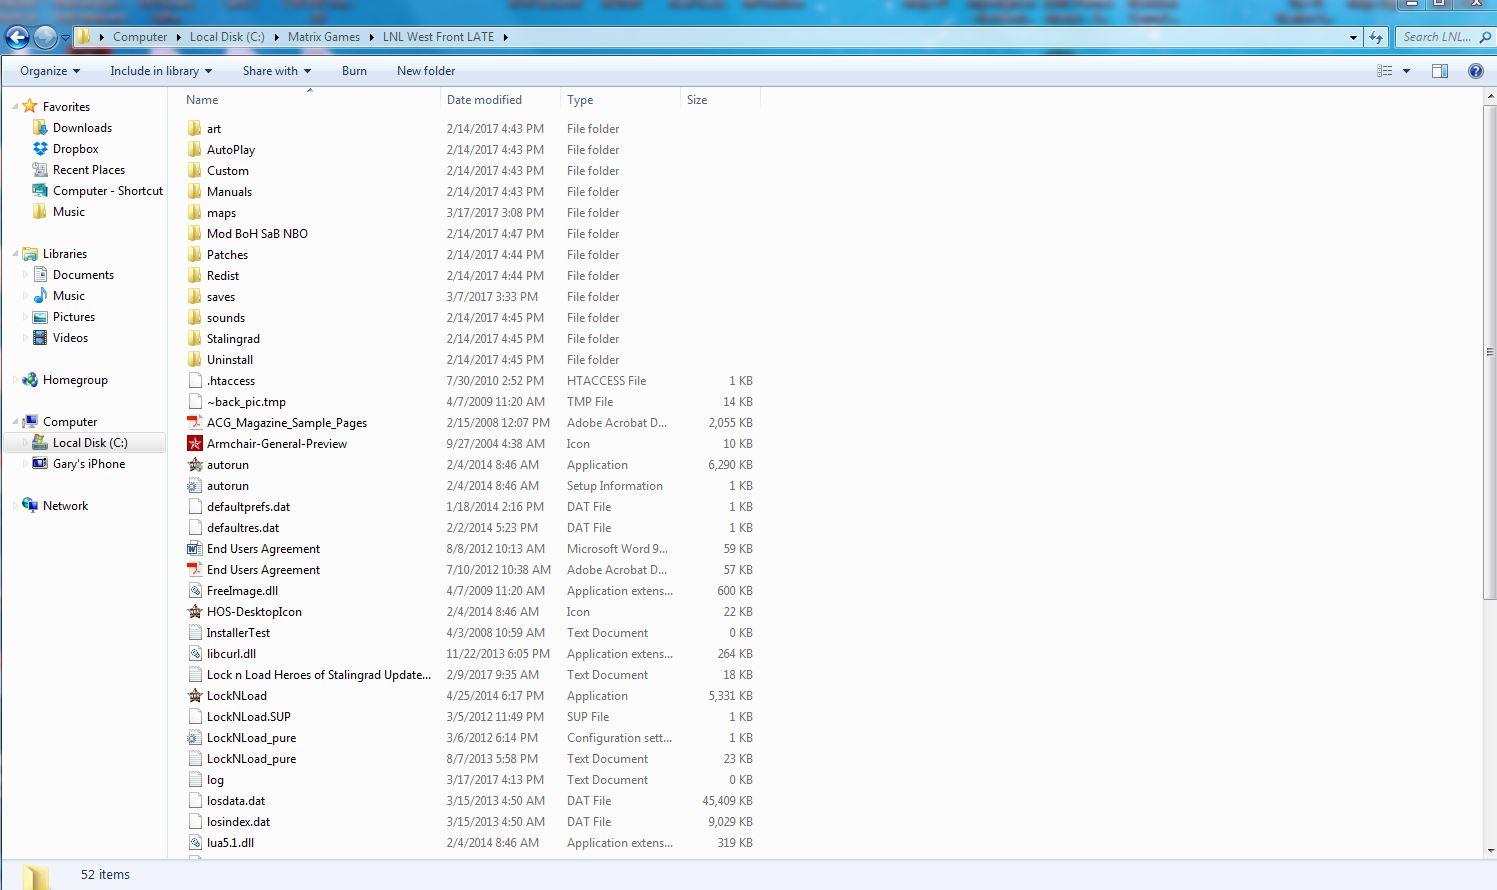Click the Matrix Games breadcrumb
This screenshot has height=890, width=1497.
324,37
